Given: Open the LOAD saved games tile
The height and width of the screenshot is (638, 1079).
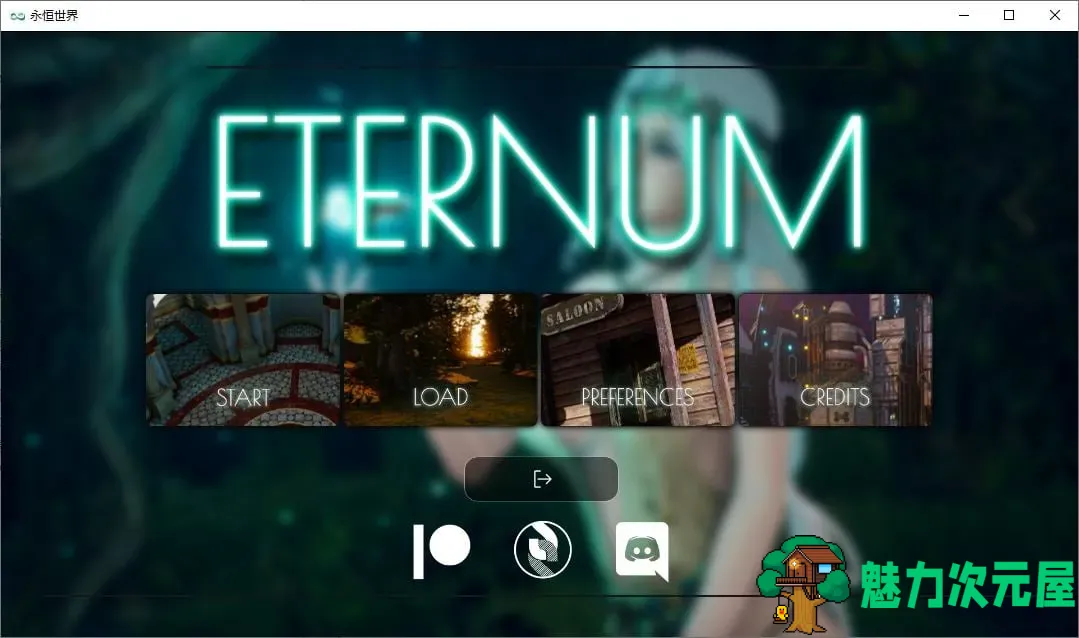Looking at the screenshot, I should click(440, 360).
